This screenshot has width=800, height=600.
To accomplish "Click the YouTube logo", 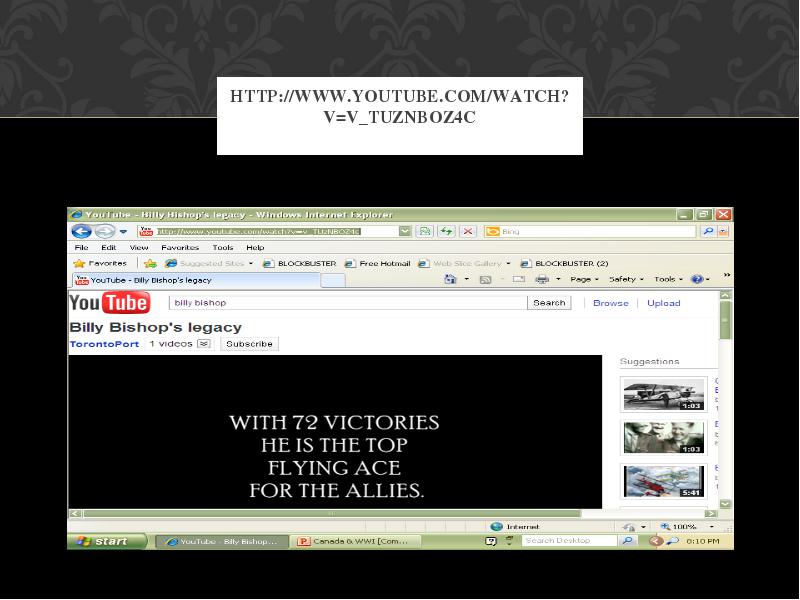I will pos(110,303).
